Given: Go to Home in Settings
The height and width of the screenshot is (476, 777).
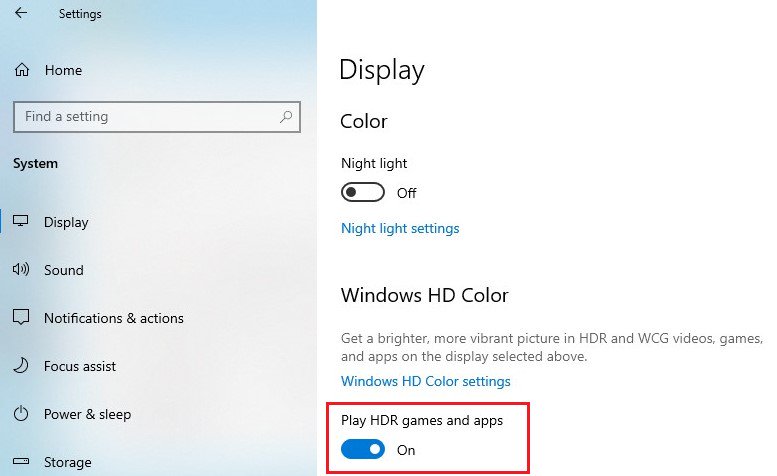Looking at the screenshot, I should click(x=63, y=71).
